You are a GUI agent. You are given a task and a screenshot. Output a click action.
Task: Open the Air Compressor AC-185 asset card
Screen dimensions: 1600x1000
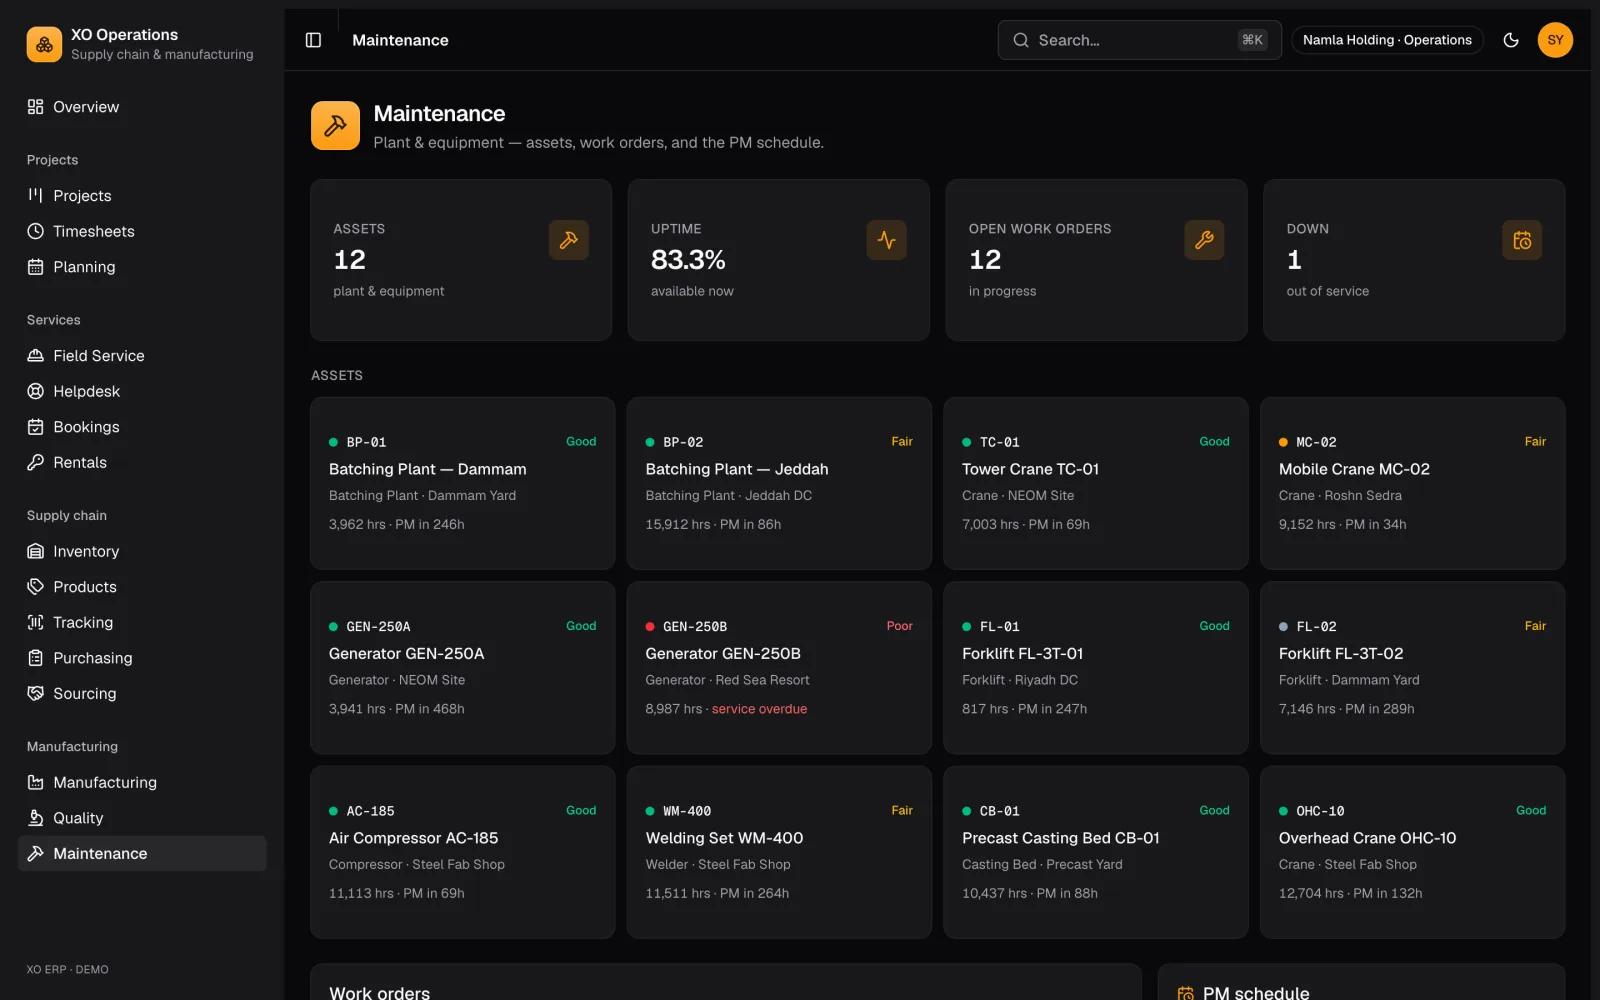tap(462, 852)
